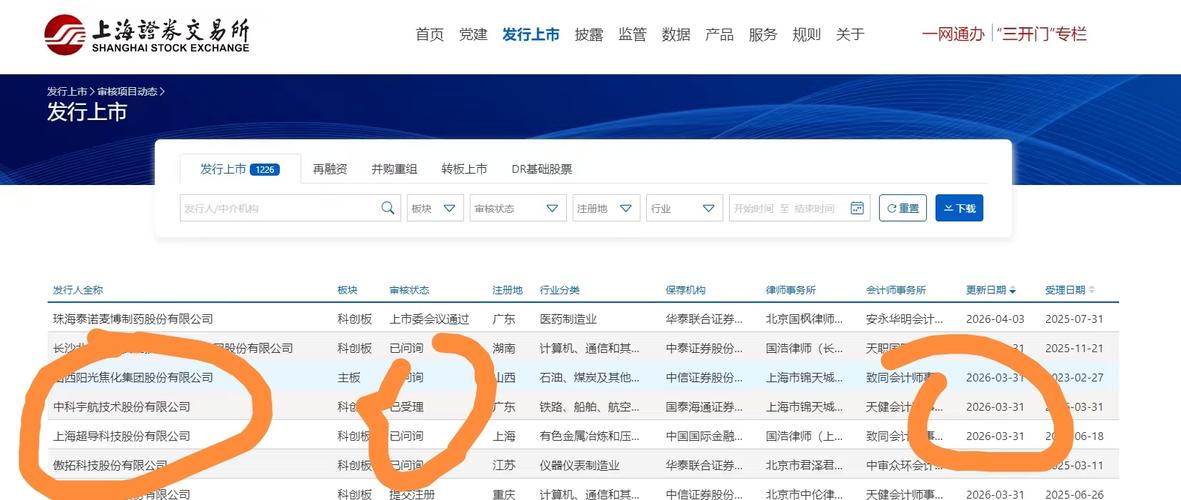This screenshot has width=1181, height=500.
Task: Open 珠海泰诺麦博制药股份有限公司 row
Action: (133, 319)
